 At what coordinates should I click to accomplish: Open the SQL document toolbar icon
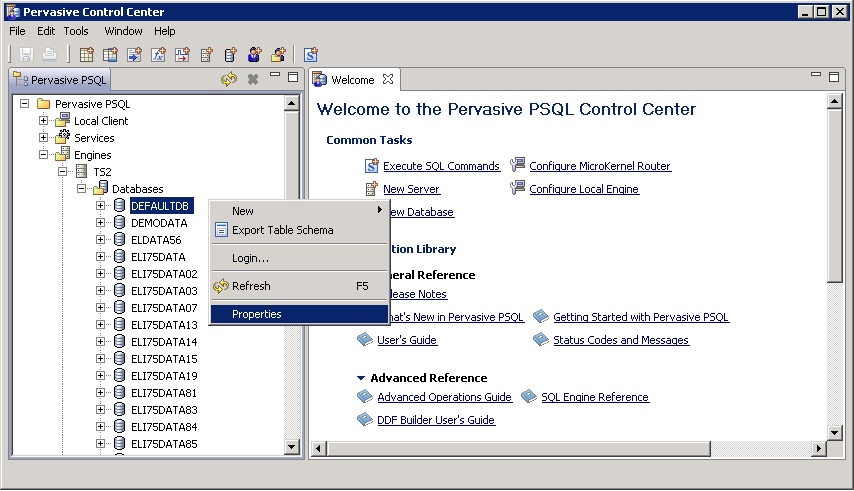(x=310, y=54)
